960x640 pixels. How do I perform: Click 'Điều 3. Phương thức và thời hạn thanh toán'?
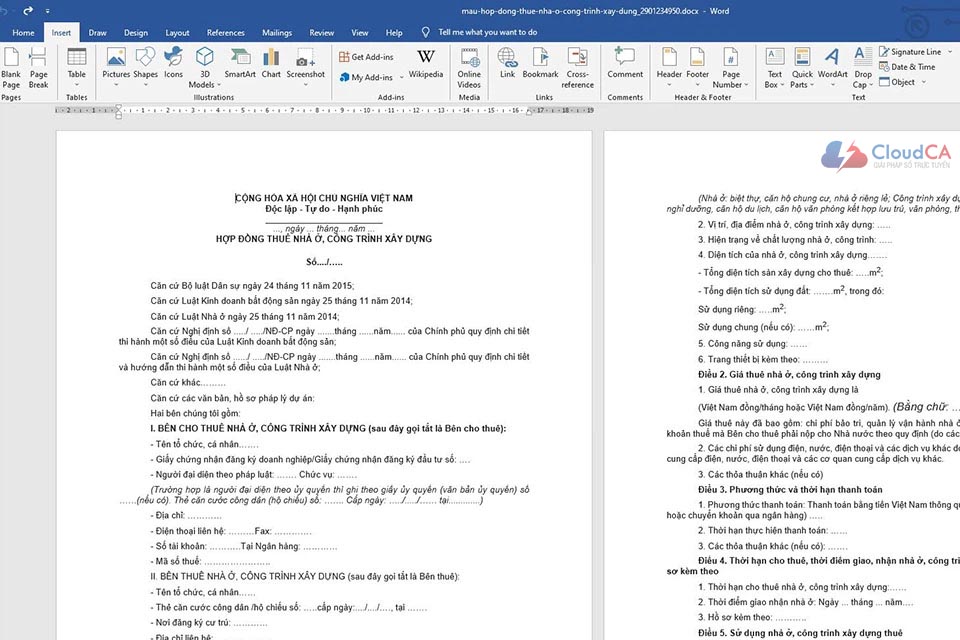click(790, 489)
